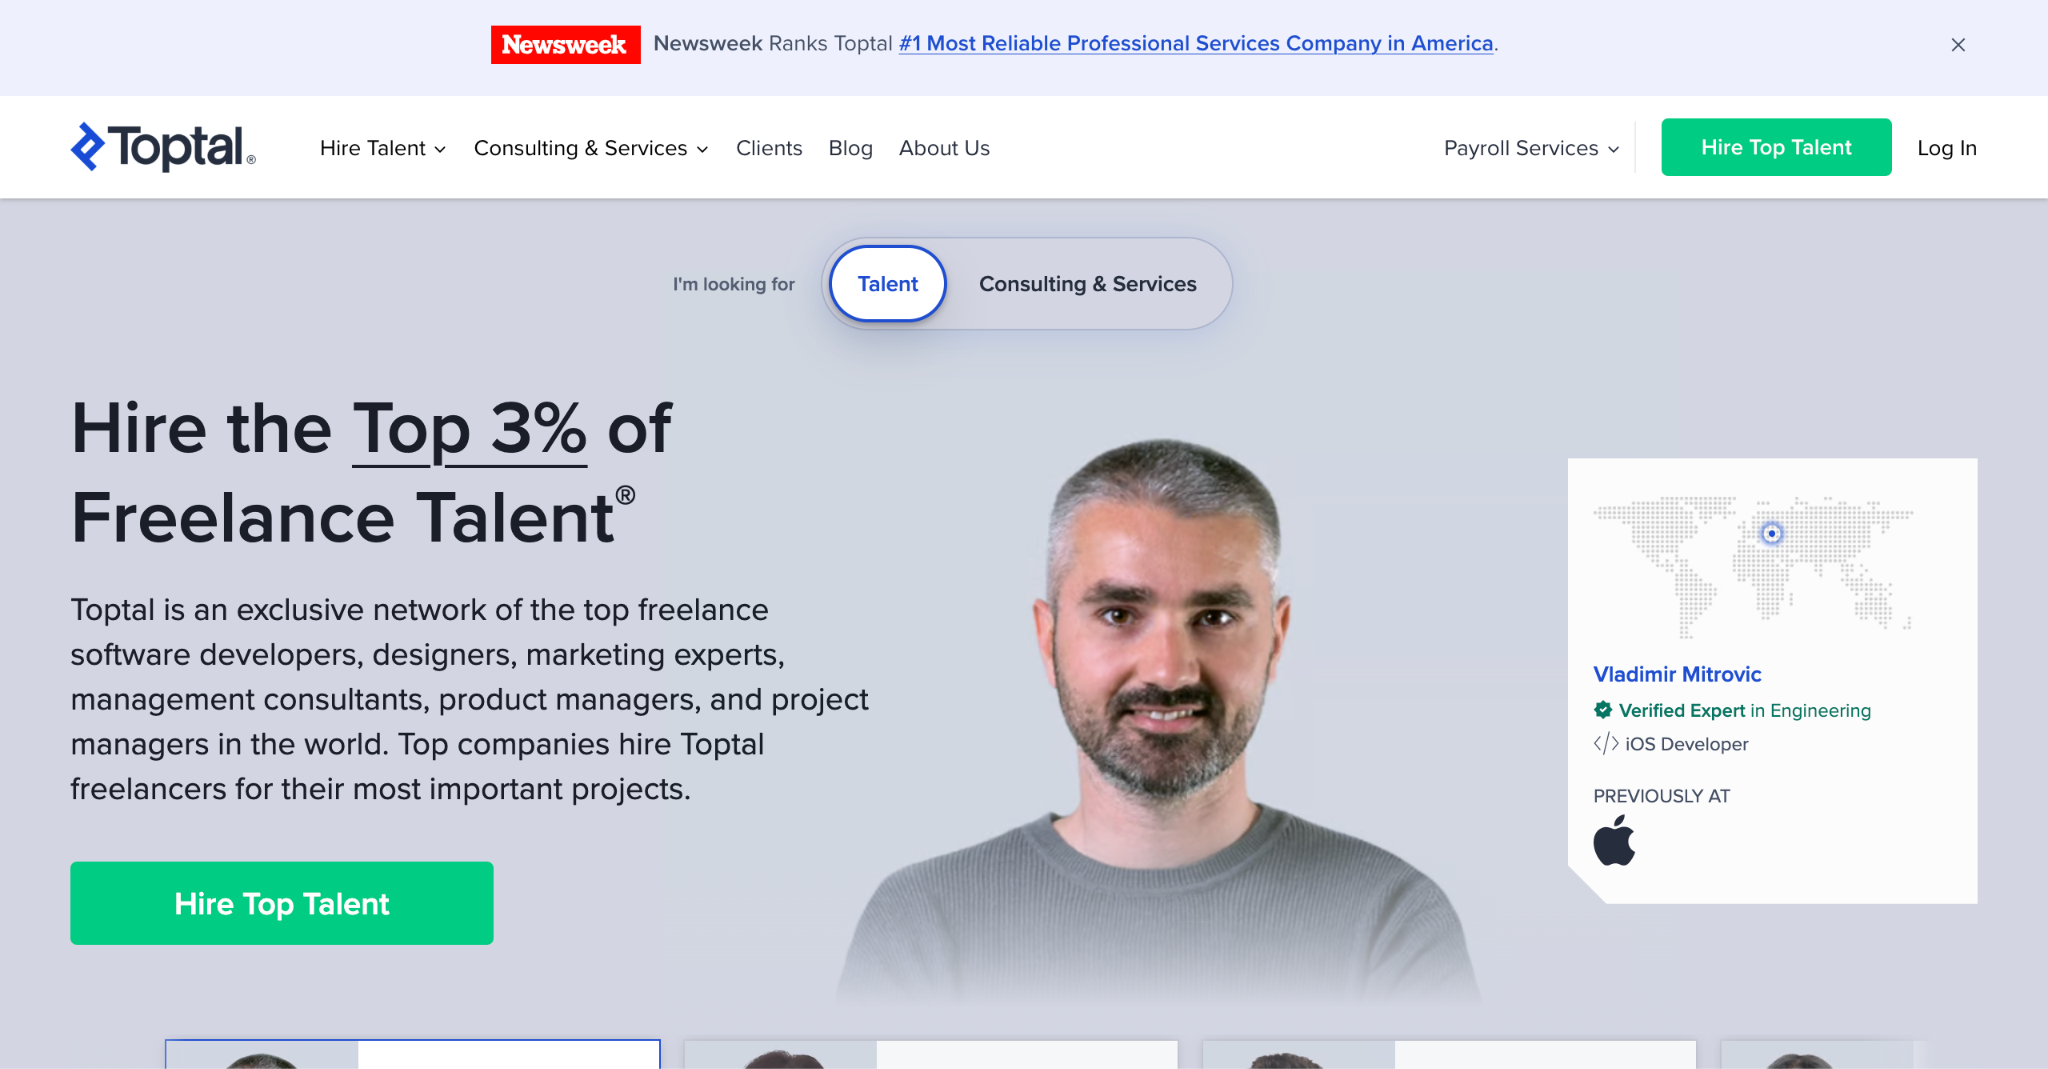Click the I'm looking for label

(x=734, y=284)
